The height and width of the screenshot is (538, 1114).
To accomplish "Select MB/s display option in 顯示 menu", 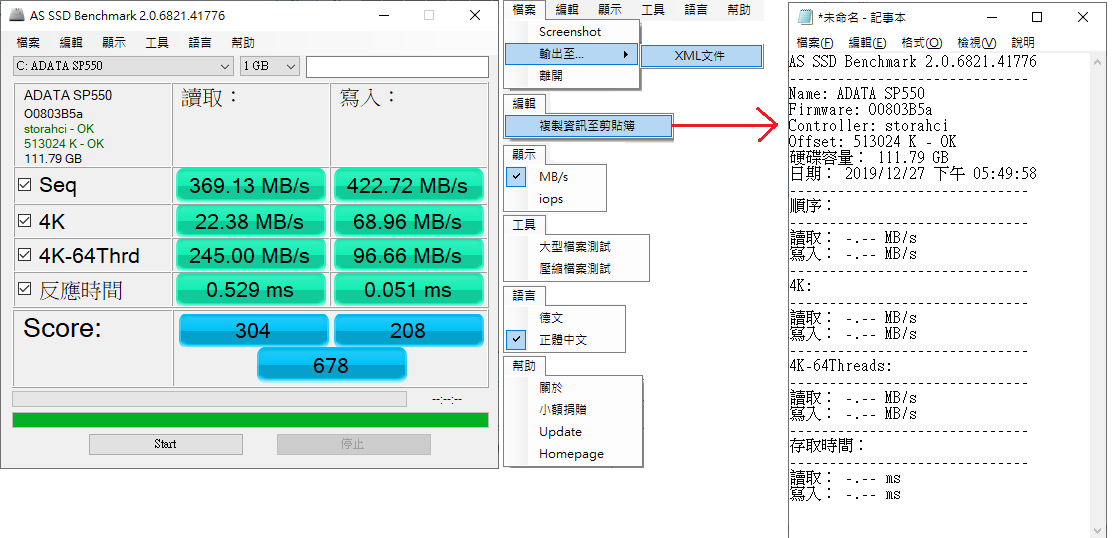I will click(553, 176).
